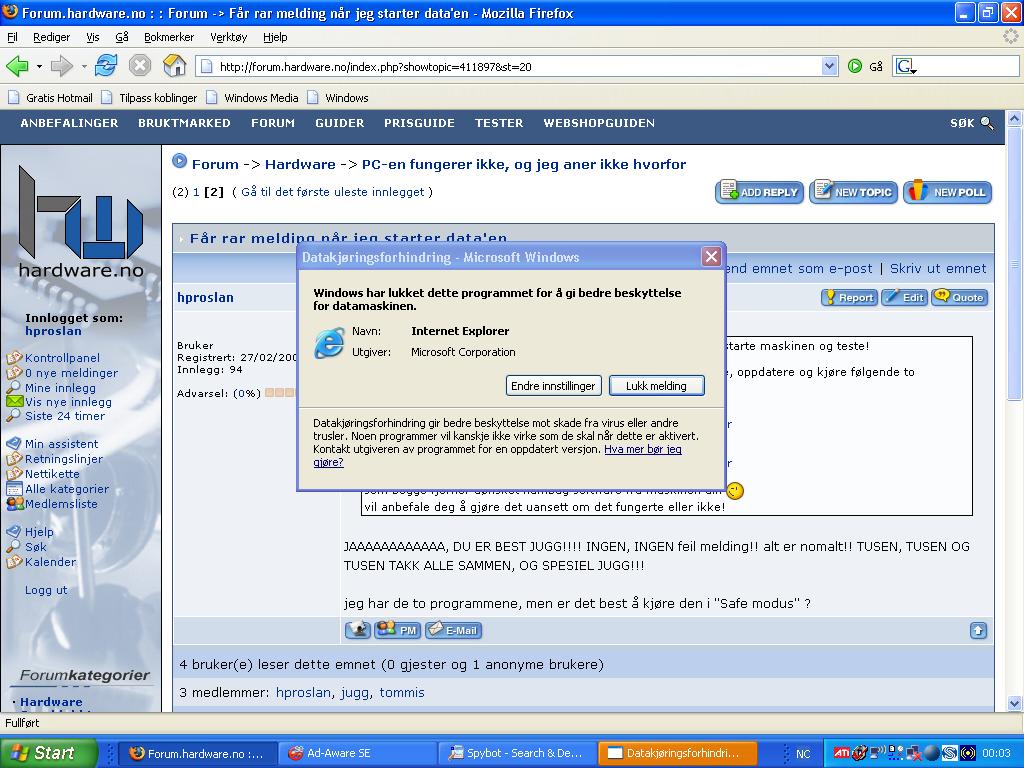
Task: Open the Bokmerker menu
Action: coord(169,37)
